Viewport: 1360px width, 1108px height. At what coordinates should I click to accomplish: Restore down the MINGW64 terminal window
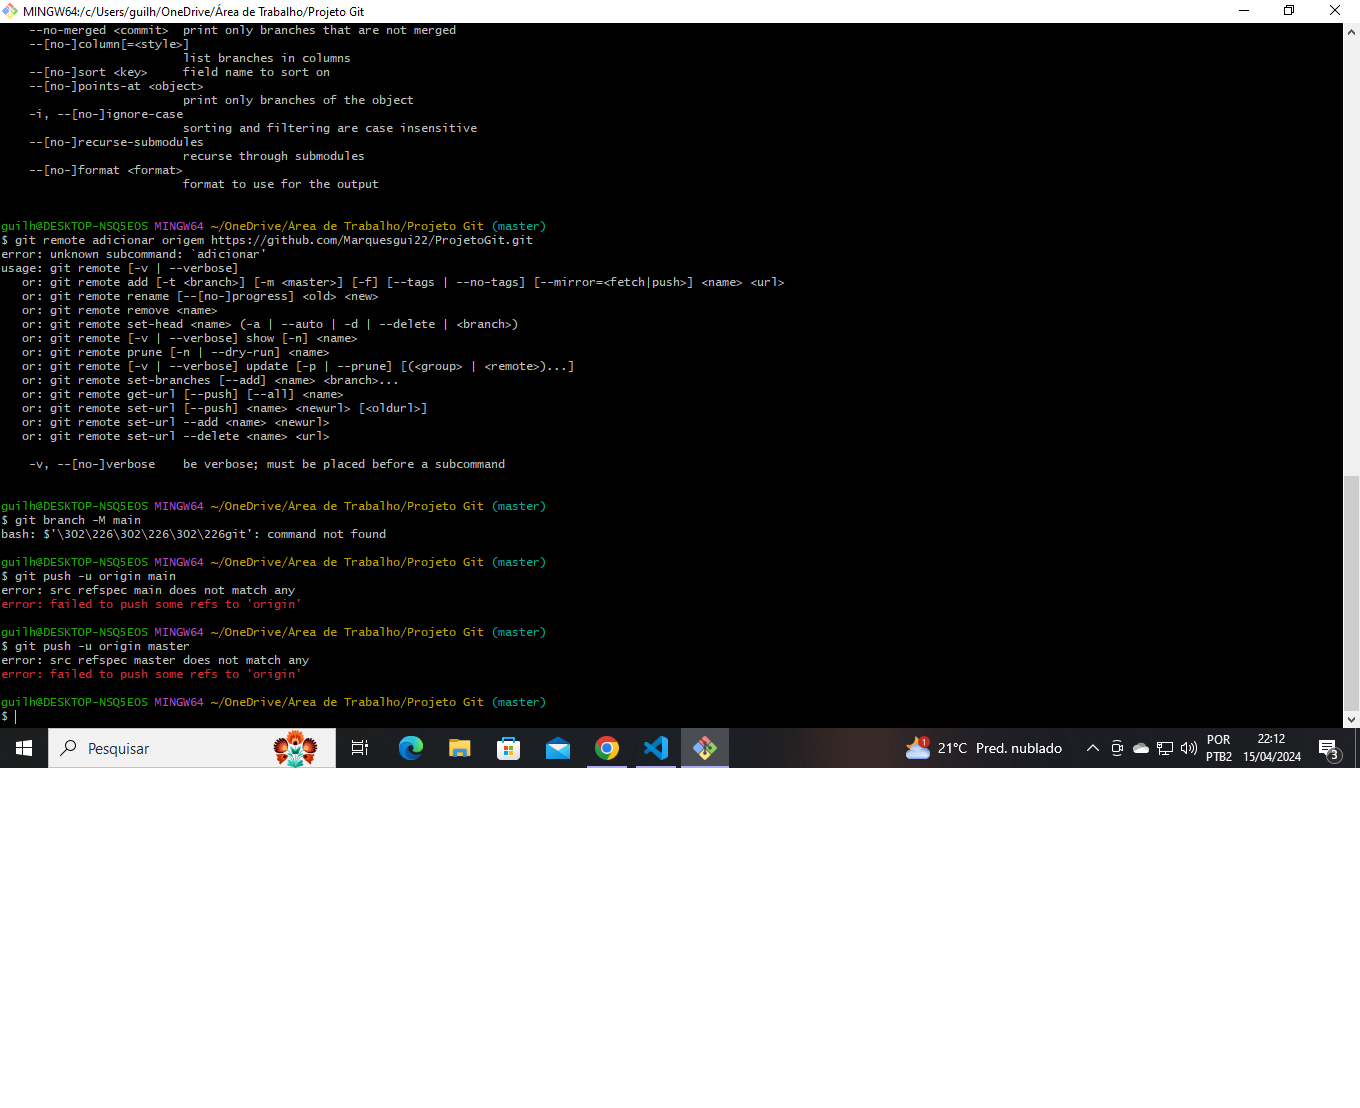[x=1289, y=11]
